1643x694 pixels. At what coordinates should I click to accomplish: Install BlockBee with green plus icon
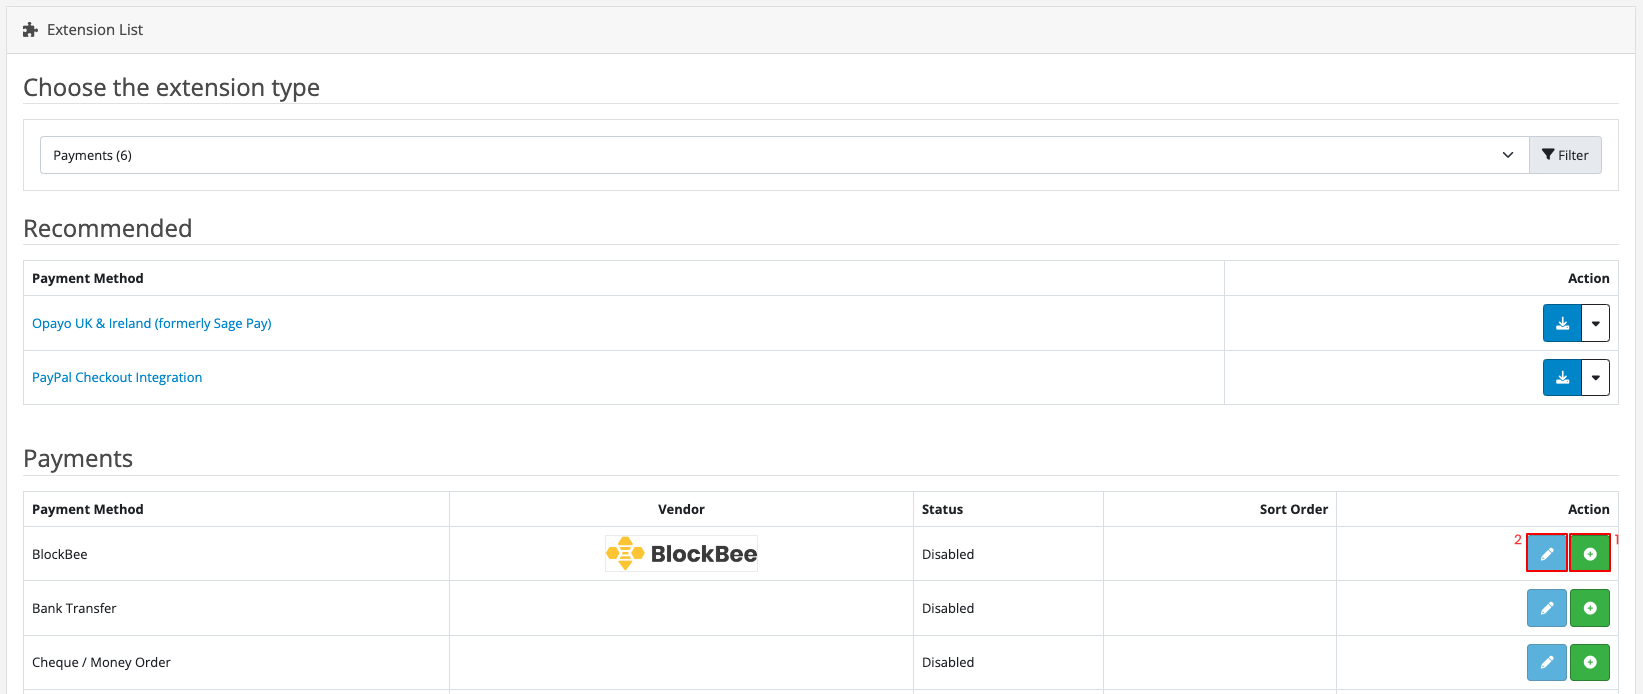coord(1589,553)
